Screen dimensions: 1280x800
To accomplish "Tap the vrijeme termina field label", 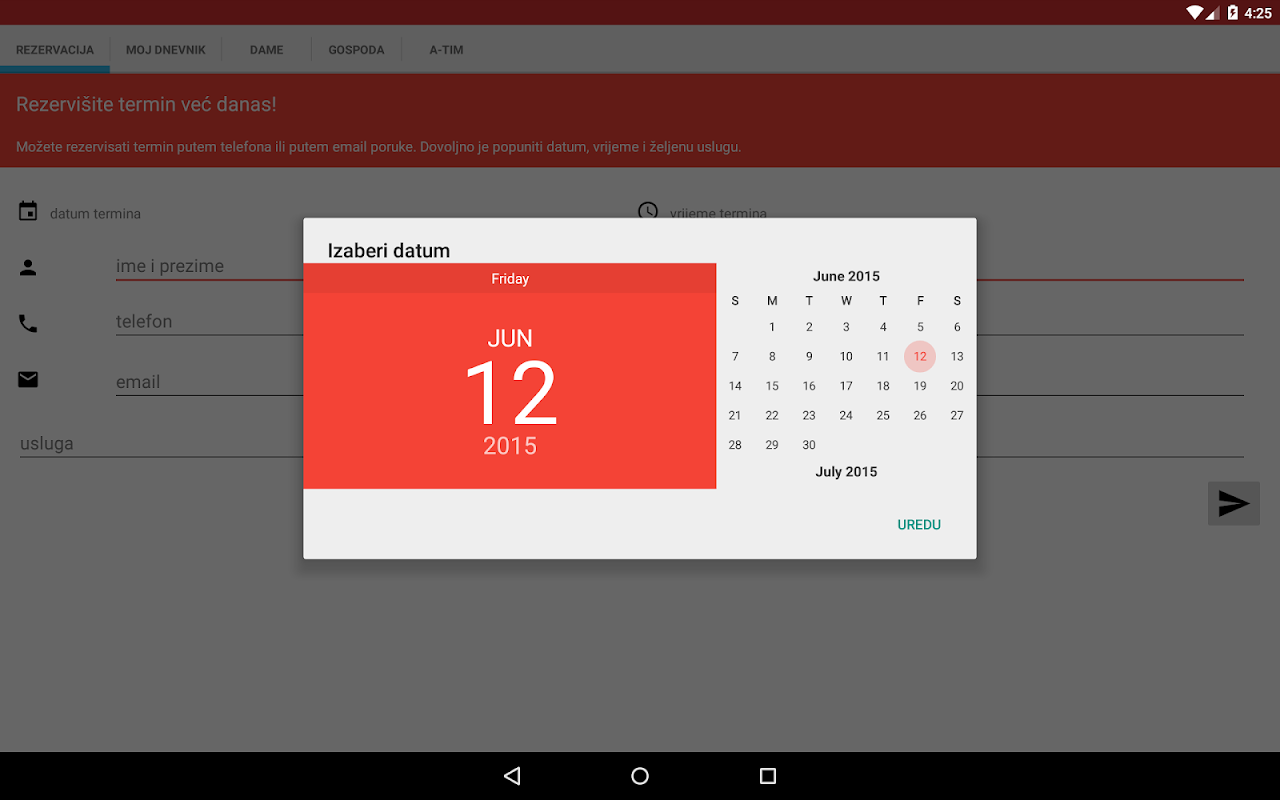I will (718, 213).
